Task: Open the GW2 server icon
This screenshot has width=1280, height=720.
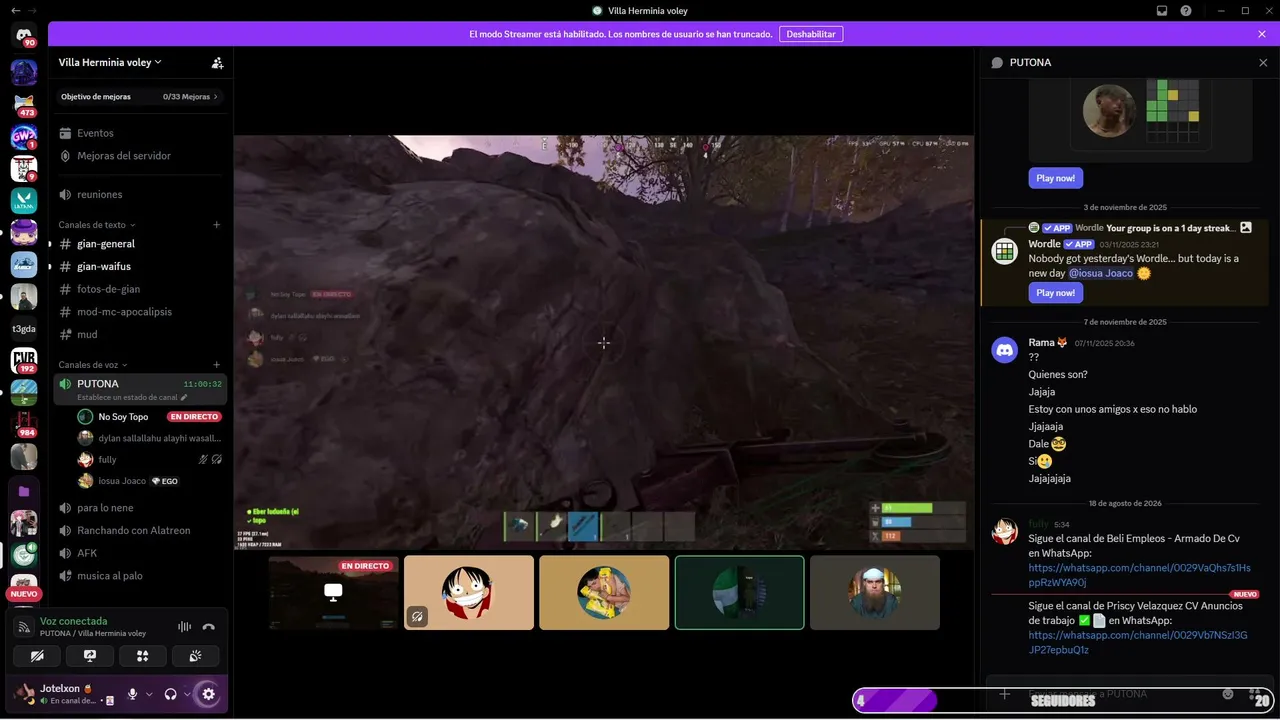Action: coord(24,137)
